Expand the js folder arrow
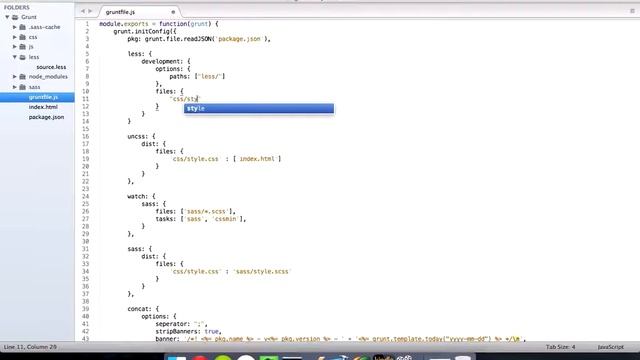Viewport: 640px width, 360px height. pos(15,47)
